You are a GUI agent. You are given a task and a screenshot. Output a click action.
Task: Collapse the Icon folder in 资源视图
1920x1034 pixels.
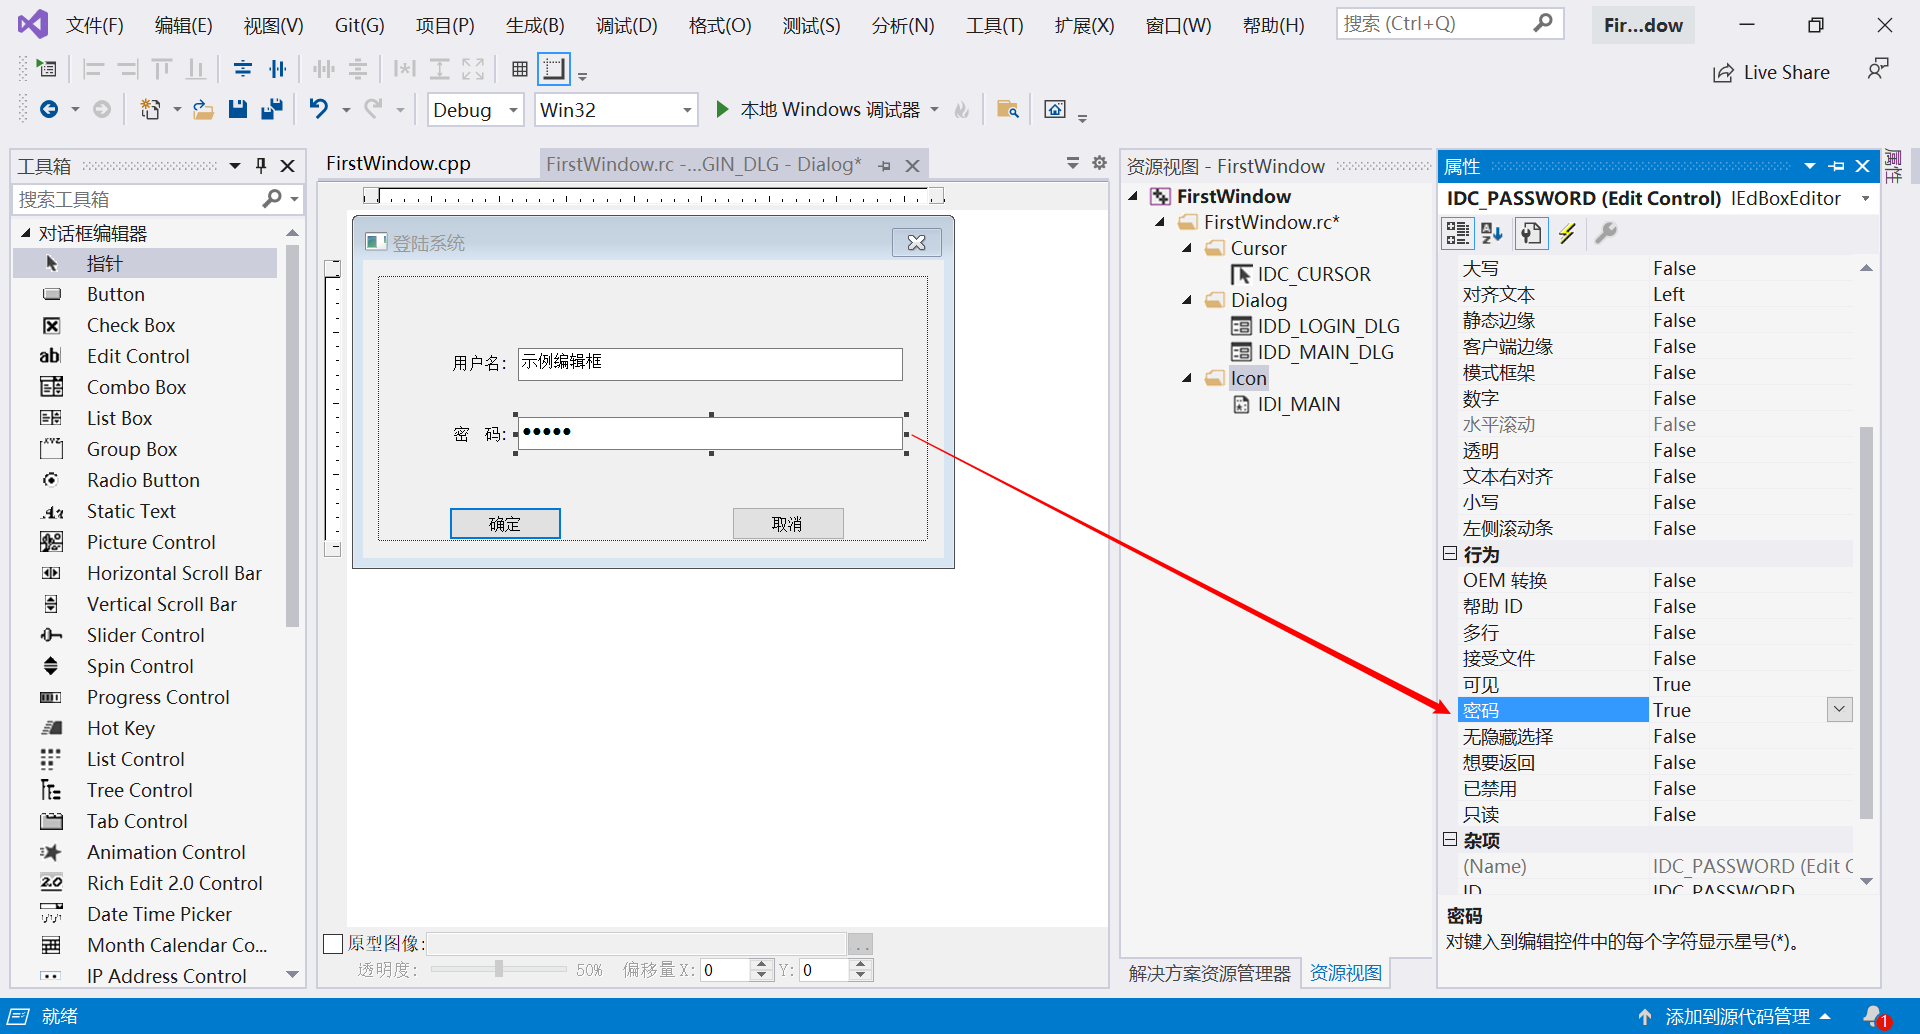(1188, 378)
